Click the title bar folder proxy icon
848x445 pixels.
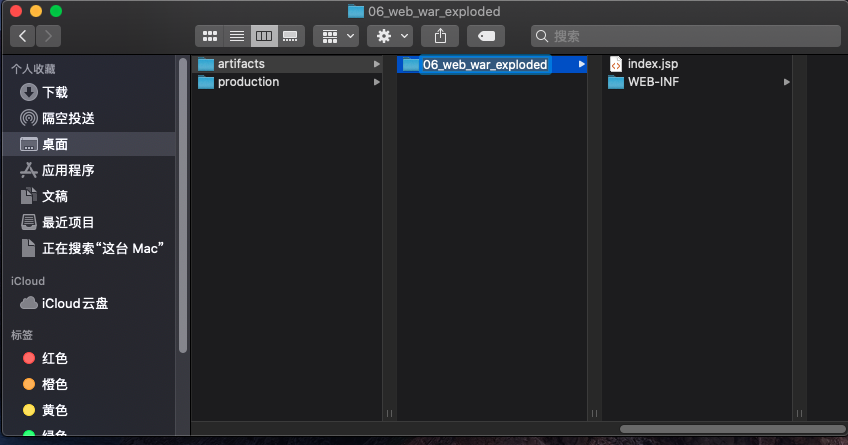pos(355,11)
